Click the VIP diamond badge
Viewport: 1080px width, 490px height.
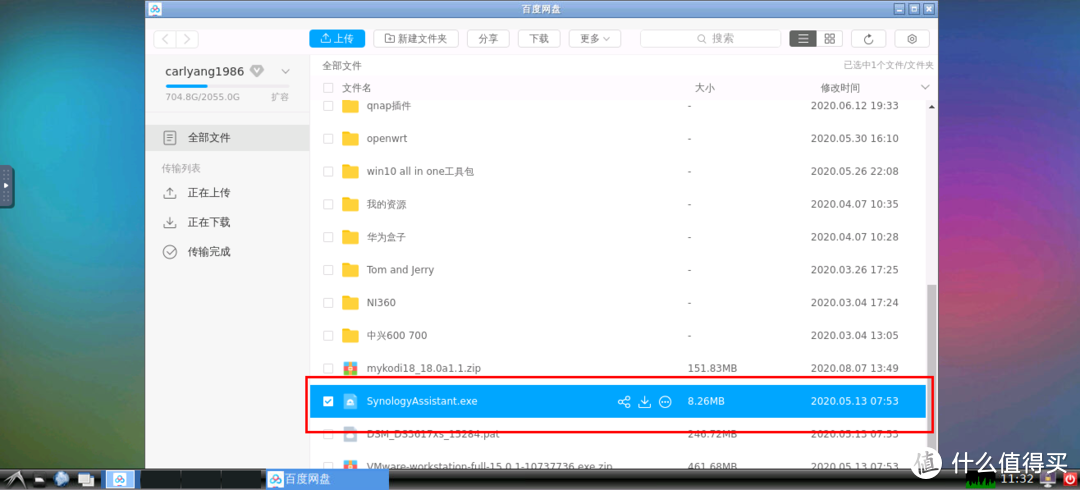pyautogui.click(x=257, y=71)
